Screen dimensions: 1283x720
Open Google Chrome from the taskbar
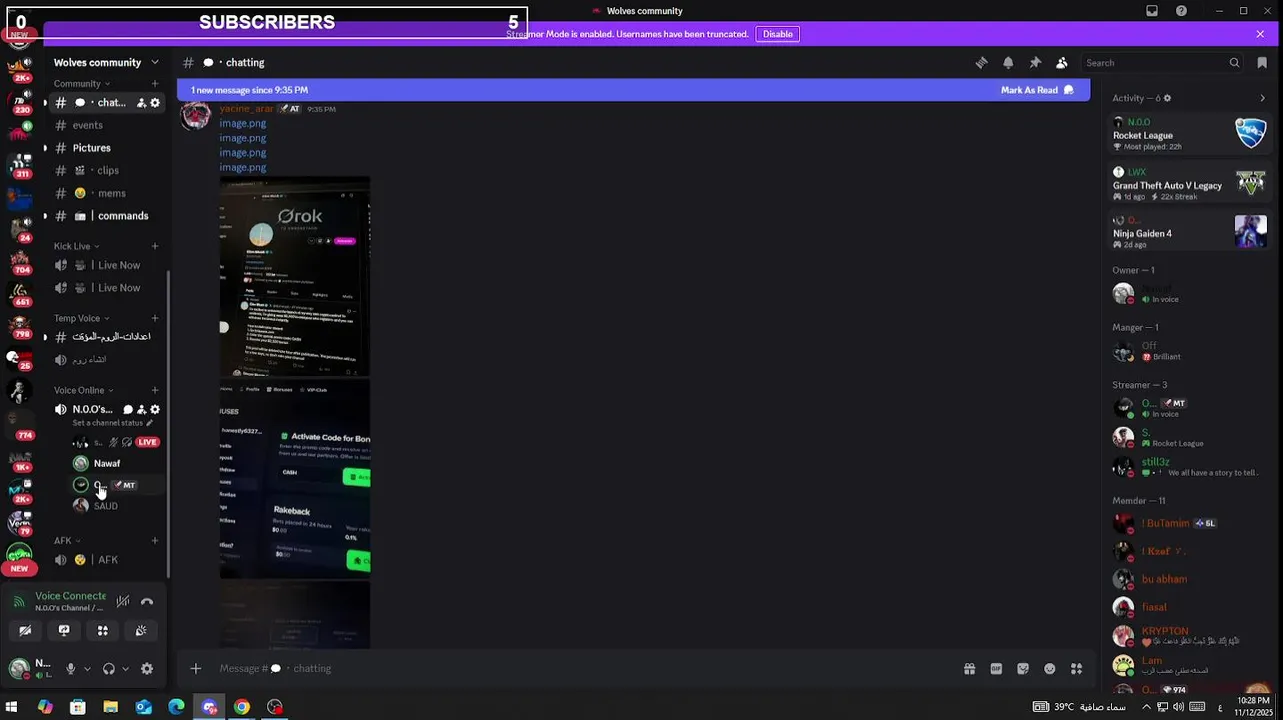(242, 707)
